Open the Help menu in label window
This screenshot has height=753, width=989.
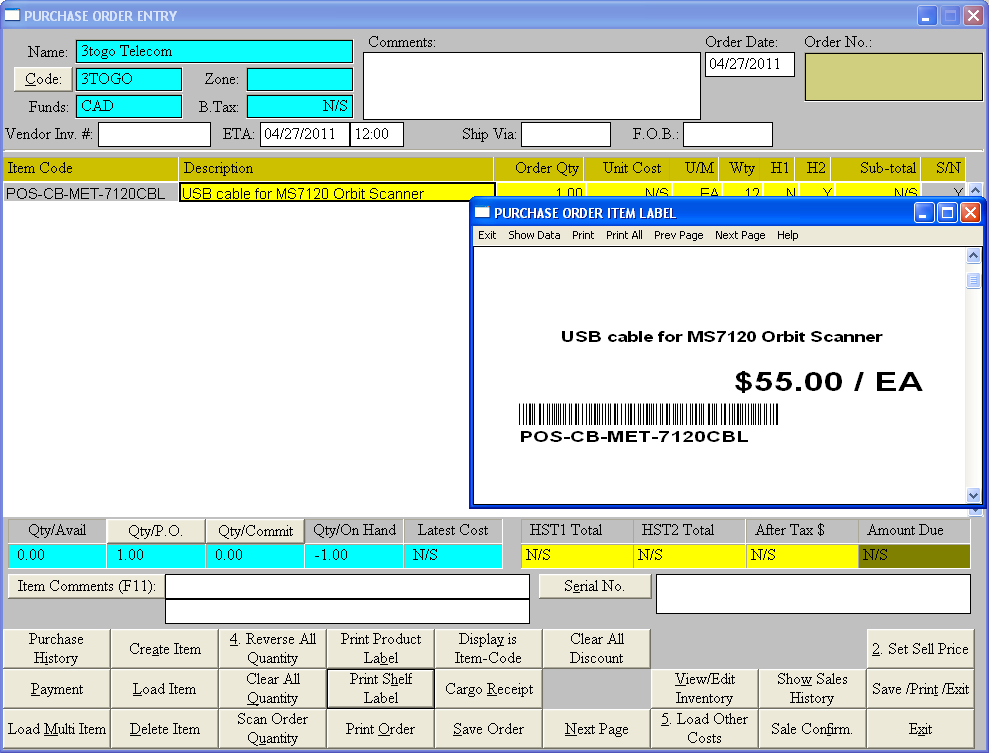click(788, 235)
